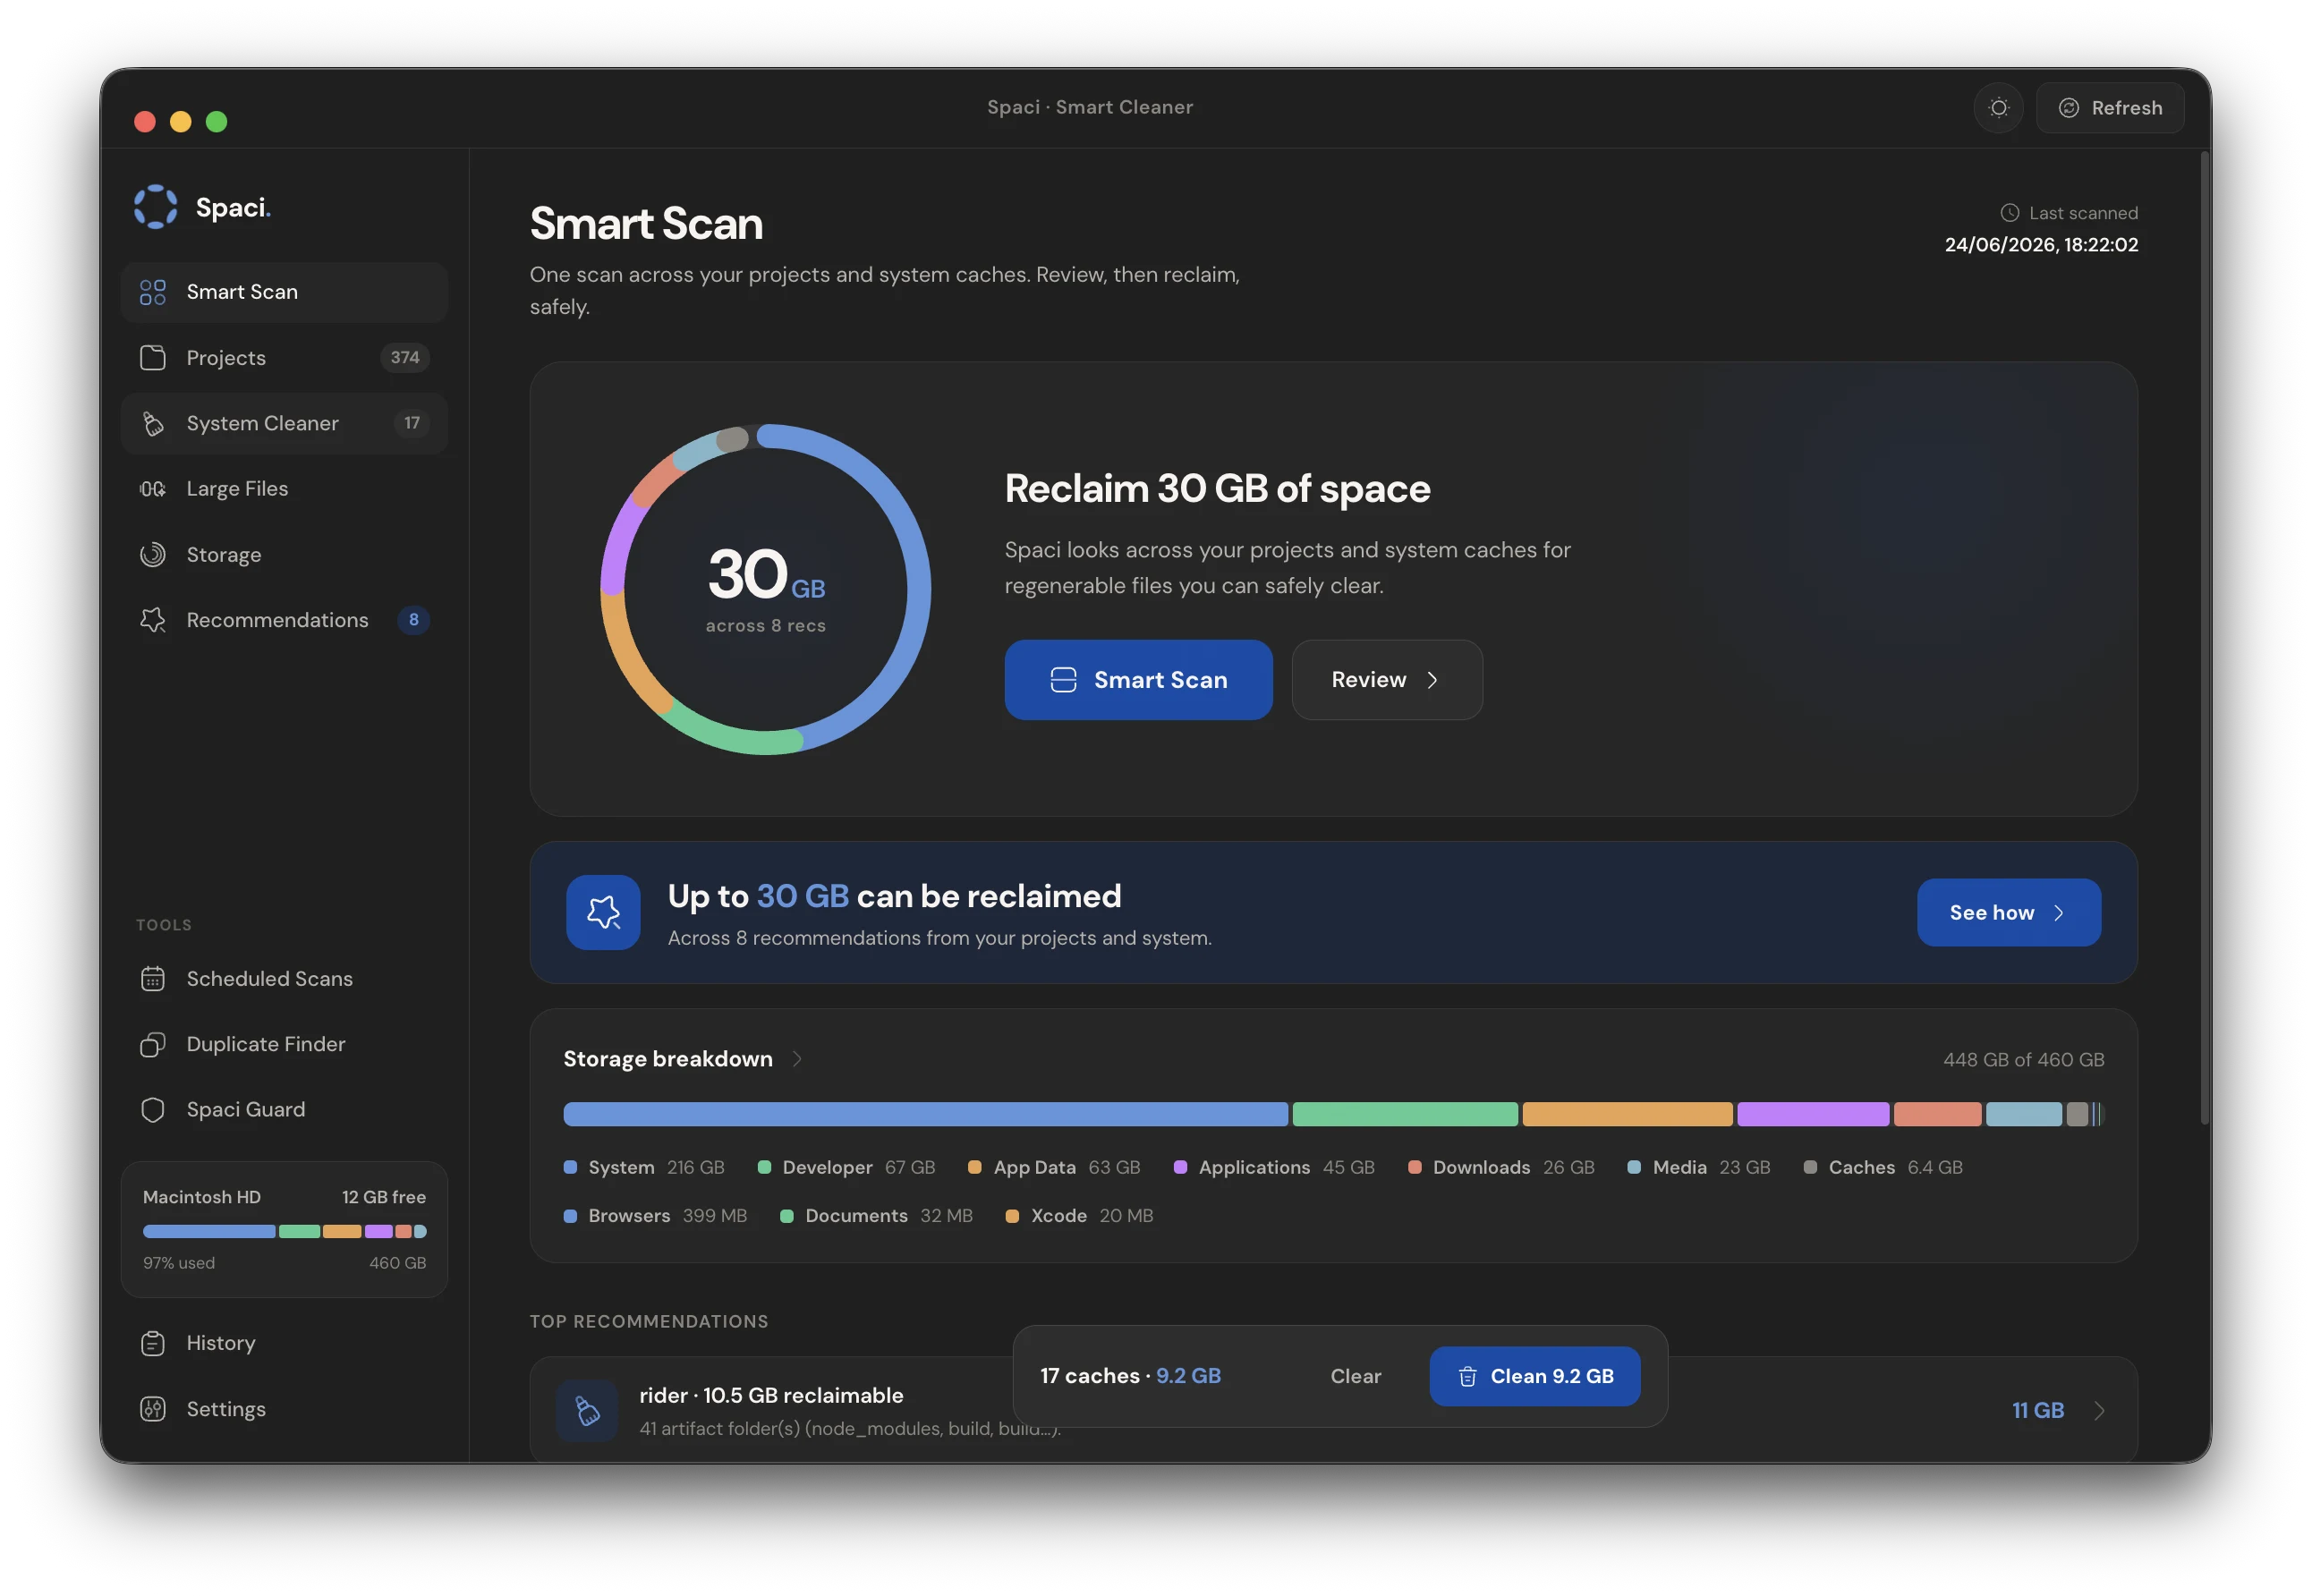Click the Large Files icon
2312x1596 pixels.
(x=152, y=489)
